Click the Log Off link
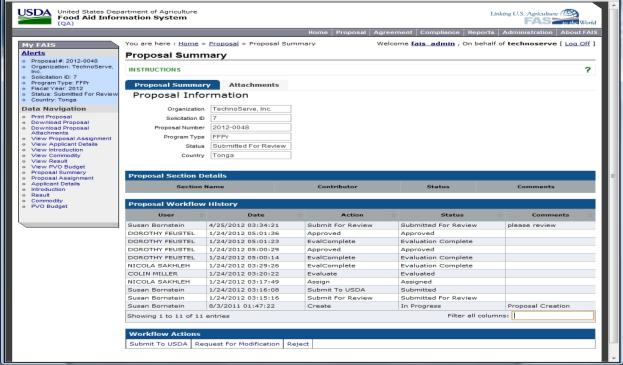The image size is (623, 365). pyautogui.click(x=577, y=44)
